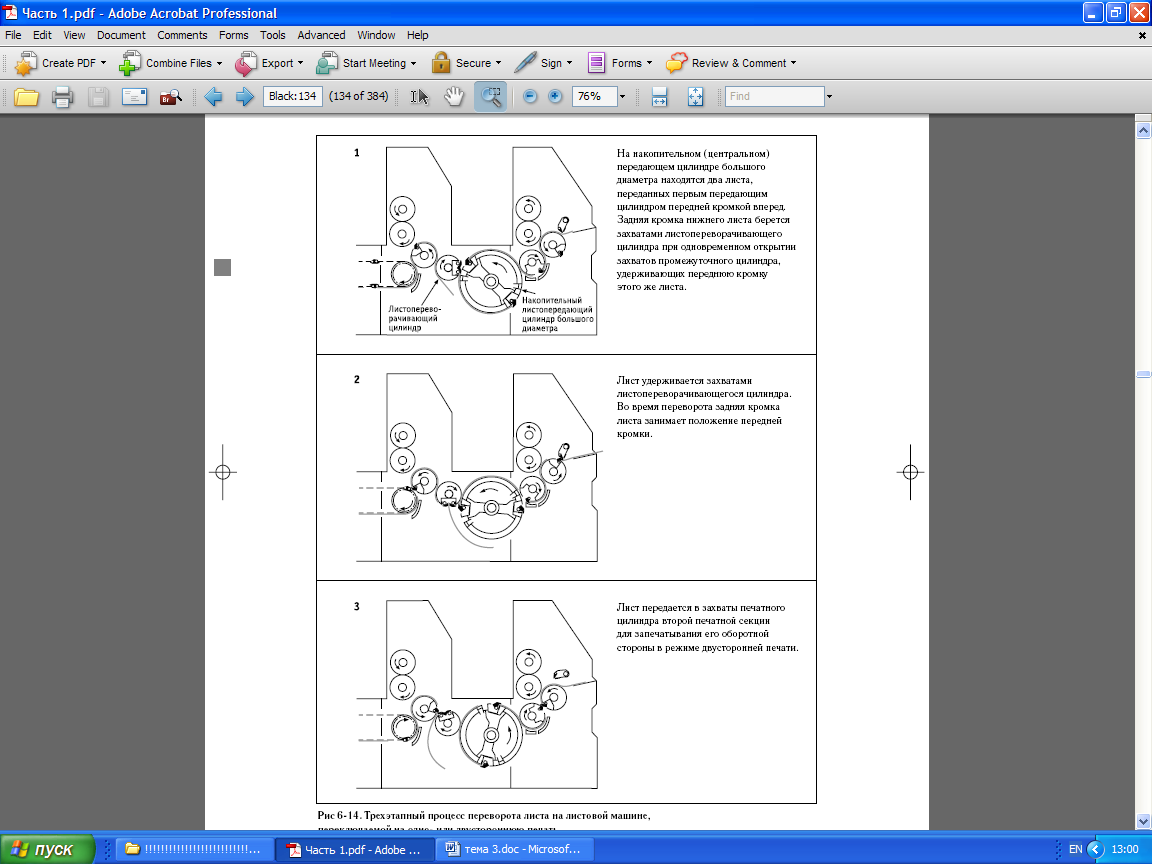Click the Start Meeting icon

327,64
